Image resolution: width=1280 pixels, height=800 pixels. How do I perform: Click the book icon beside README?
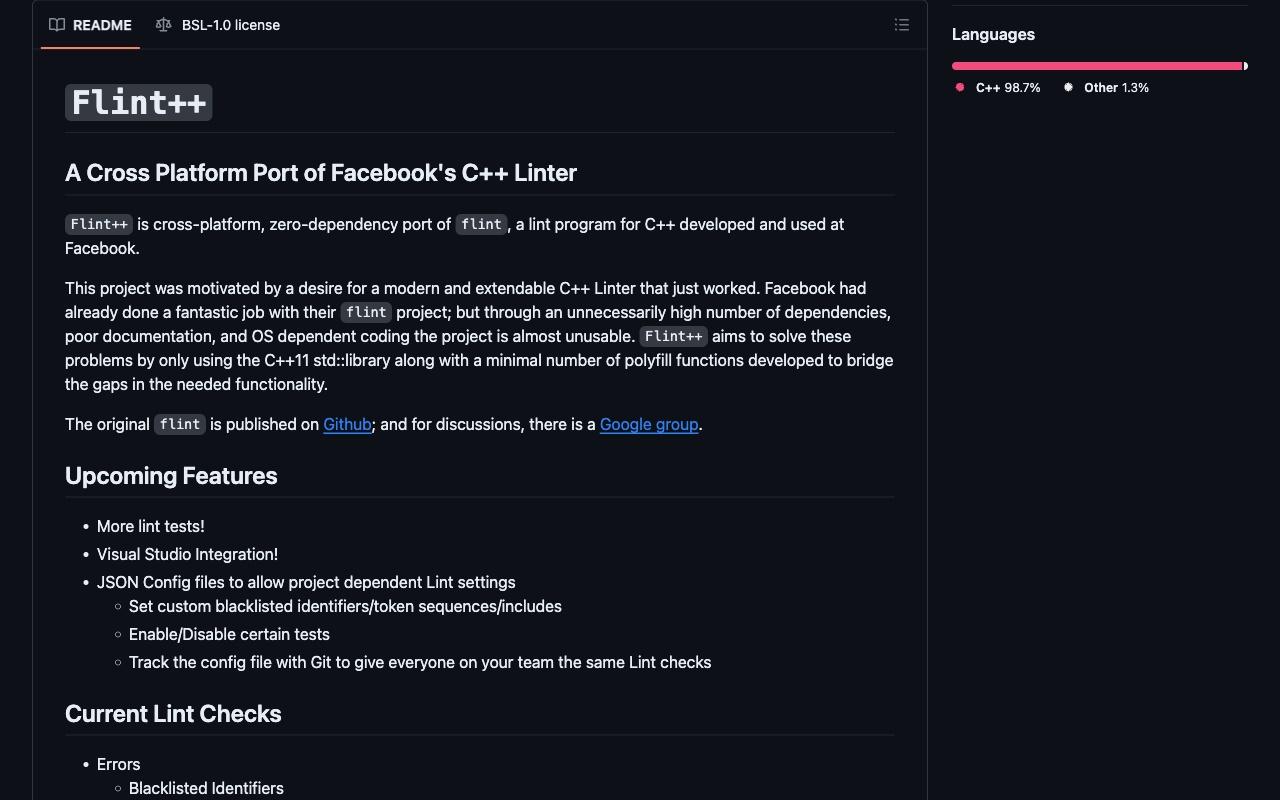57,25
